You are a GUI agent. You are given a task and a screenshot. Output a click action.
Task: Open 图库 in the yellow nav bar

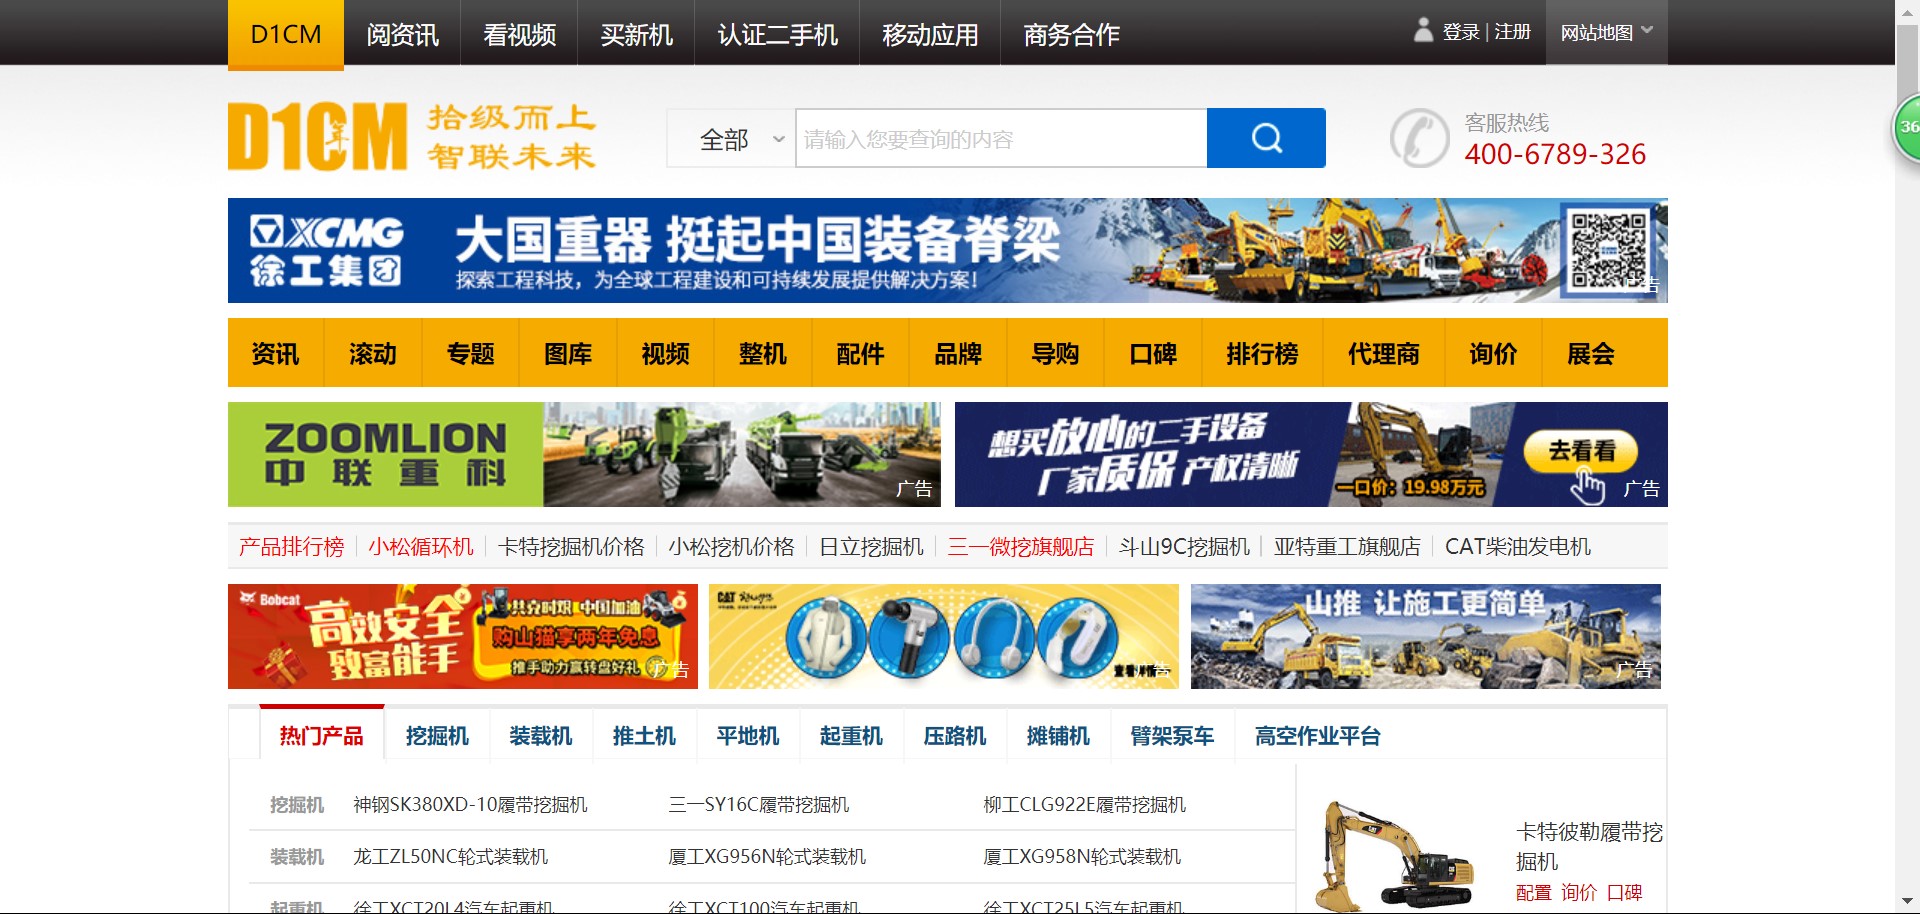pyautogui.click(x=568, y=353)
